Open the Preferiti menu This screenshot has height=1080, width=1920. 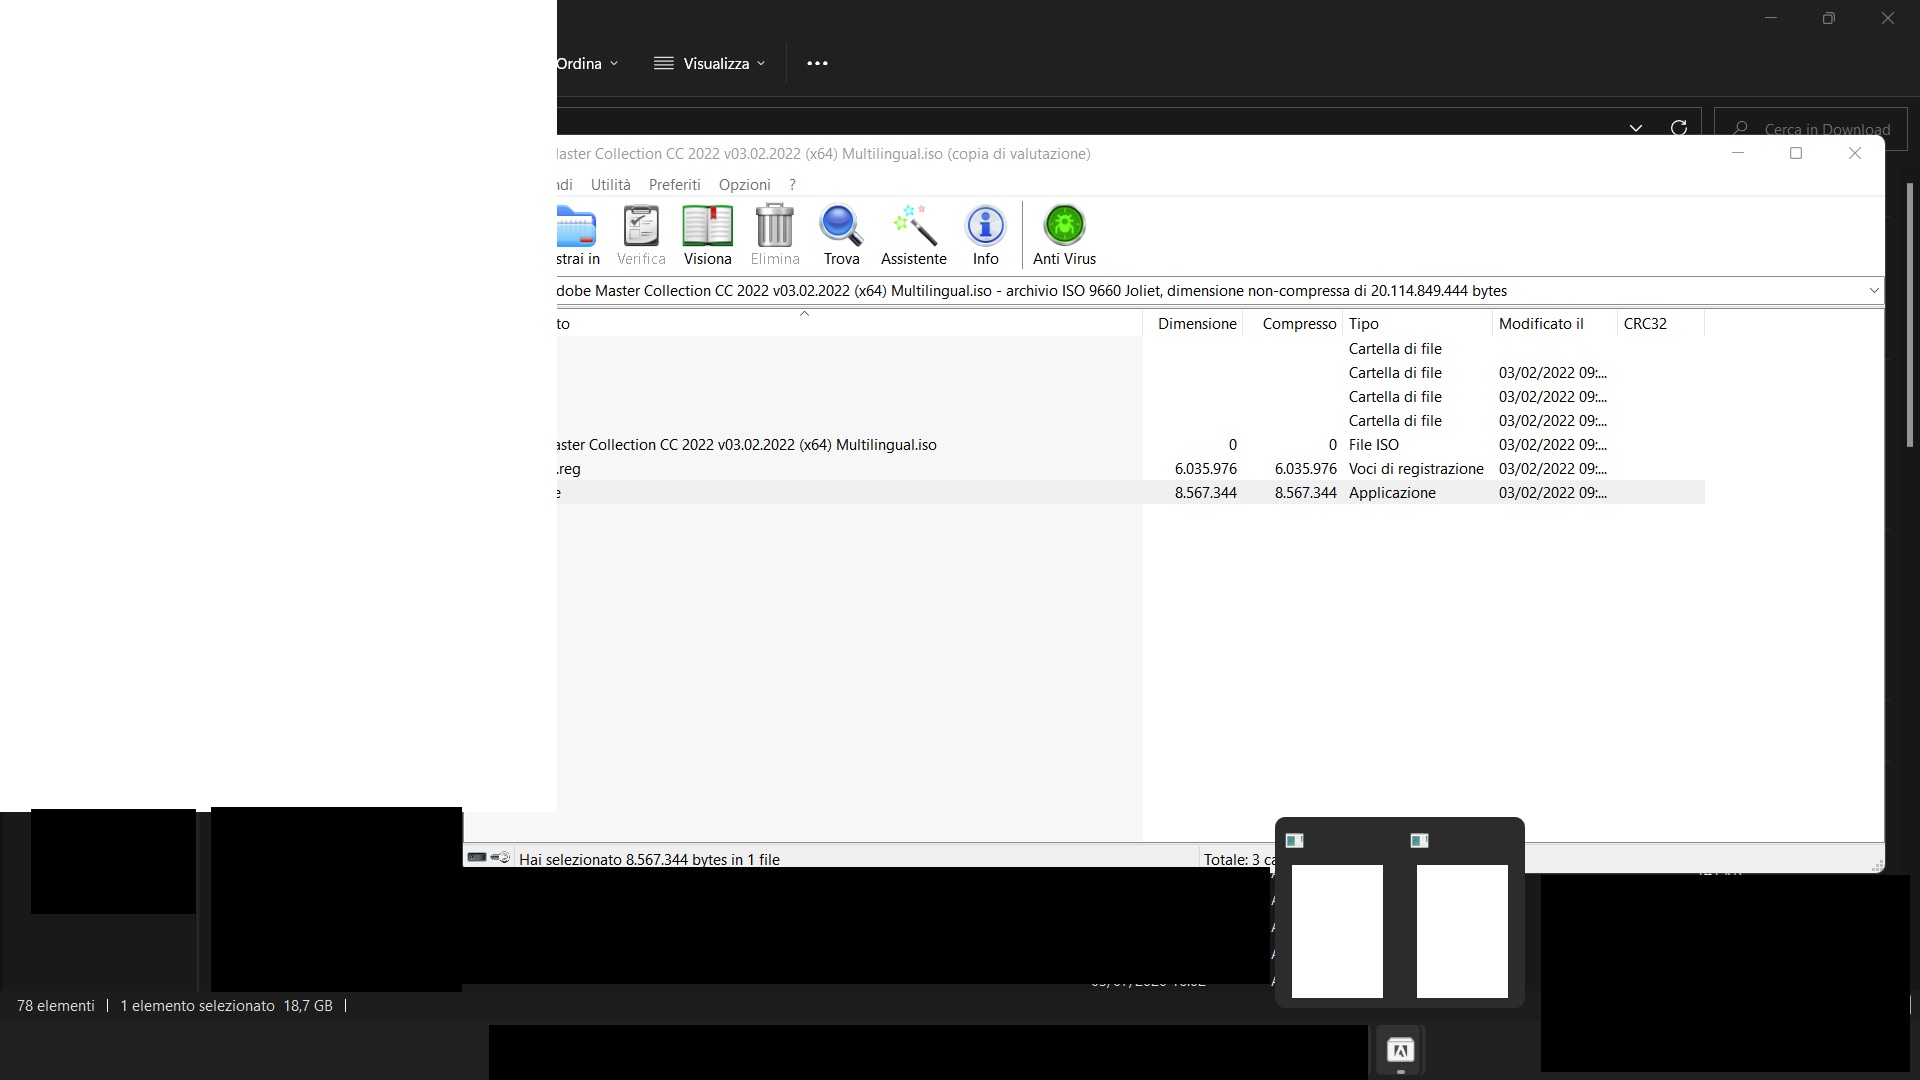coord(674,185)
